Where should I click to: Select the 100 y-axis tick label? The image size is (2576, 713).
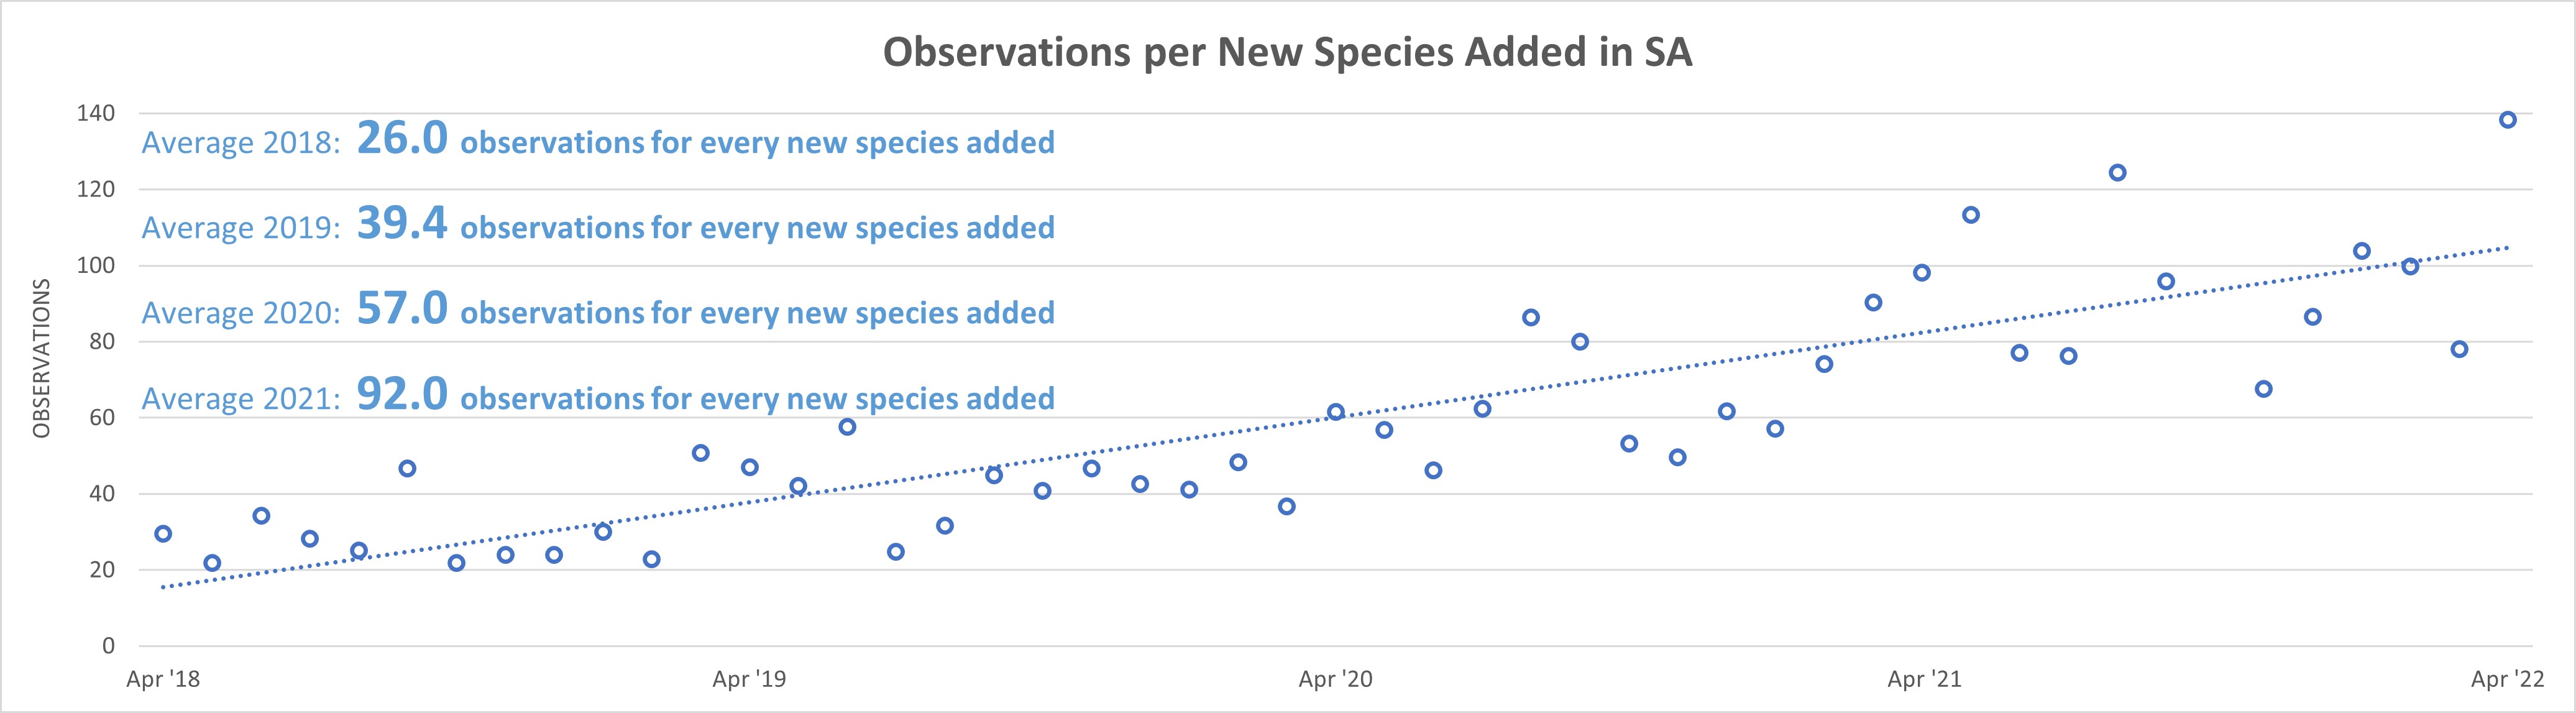click(96, 266)
